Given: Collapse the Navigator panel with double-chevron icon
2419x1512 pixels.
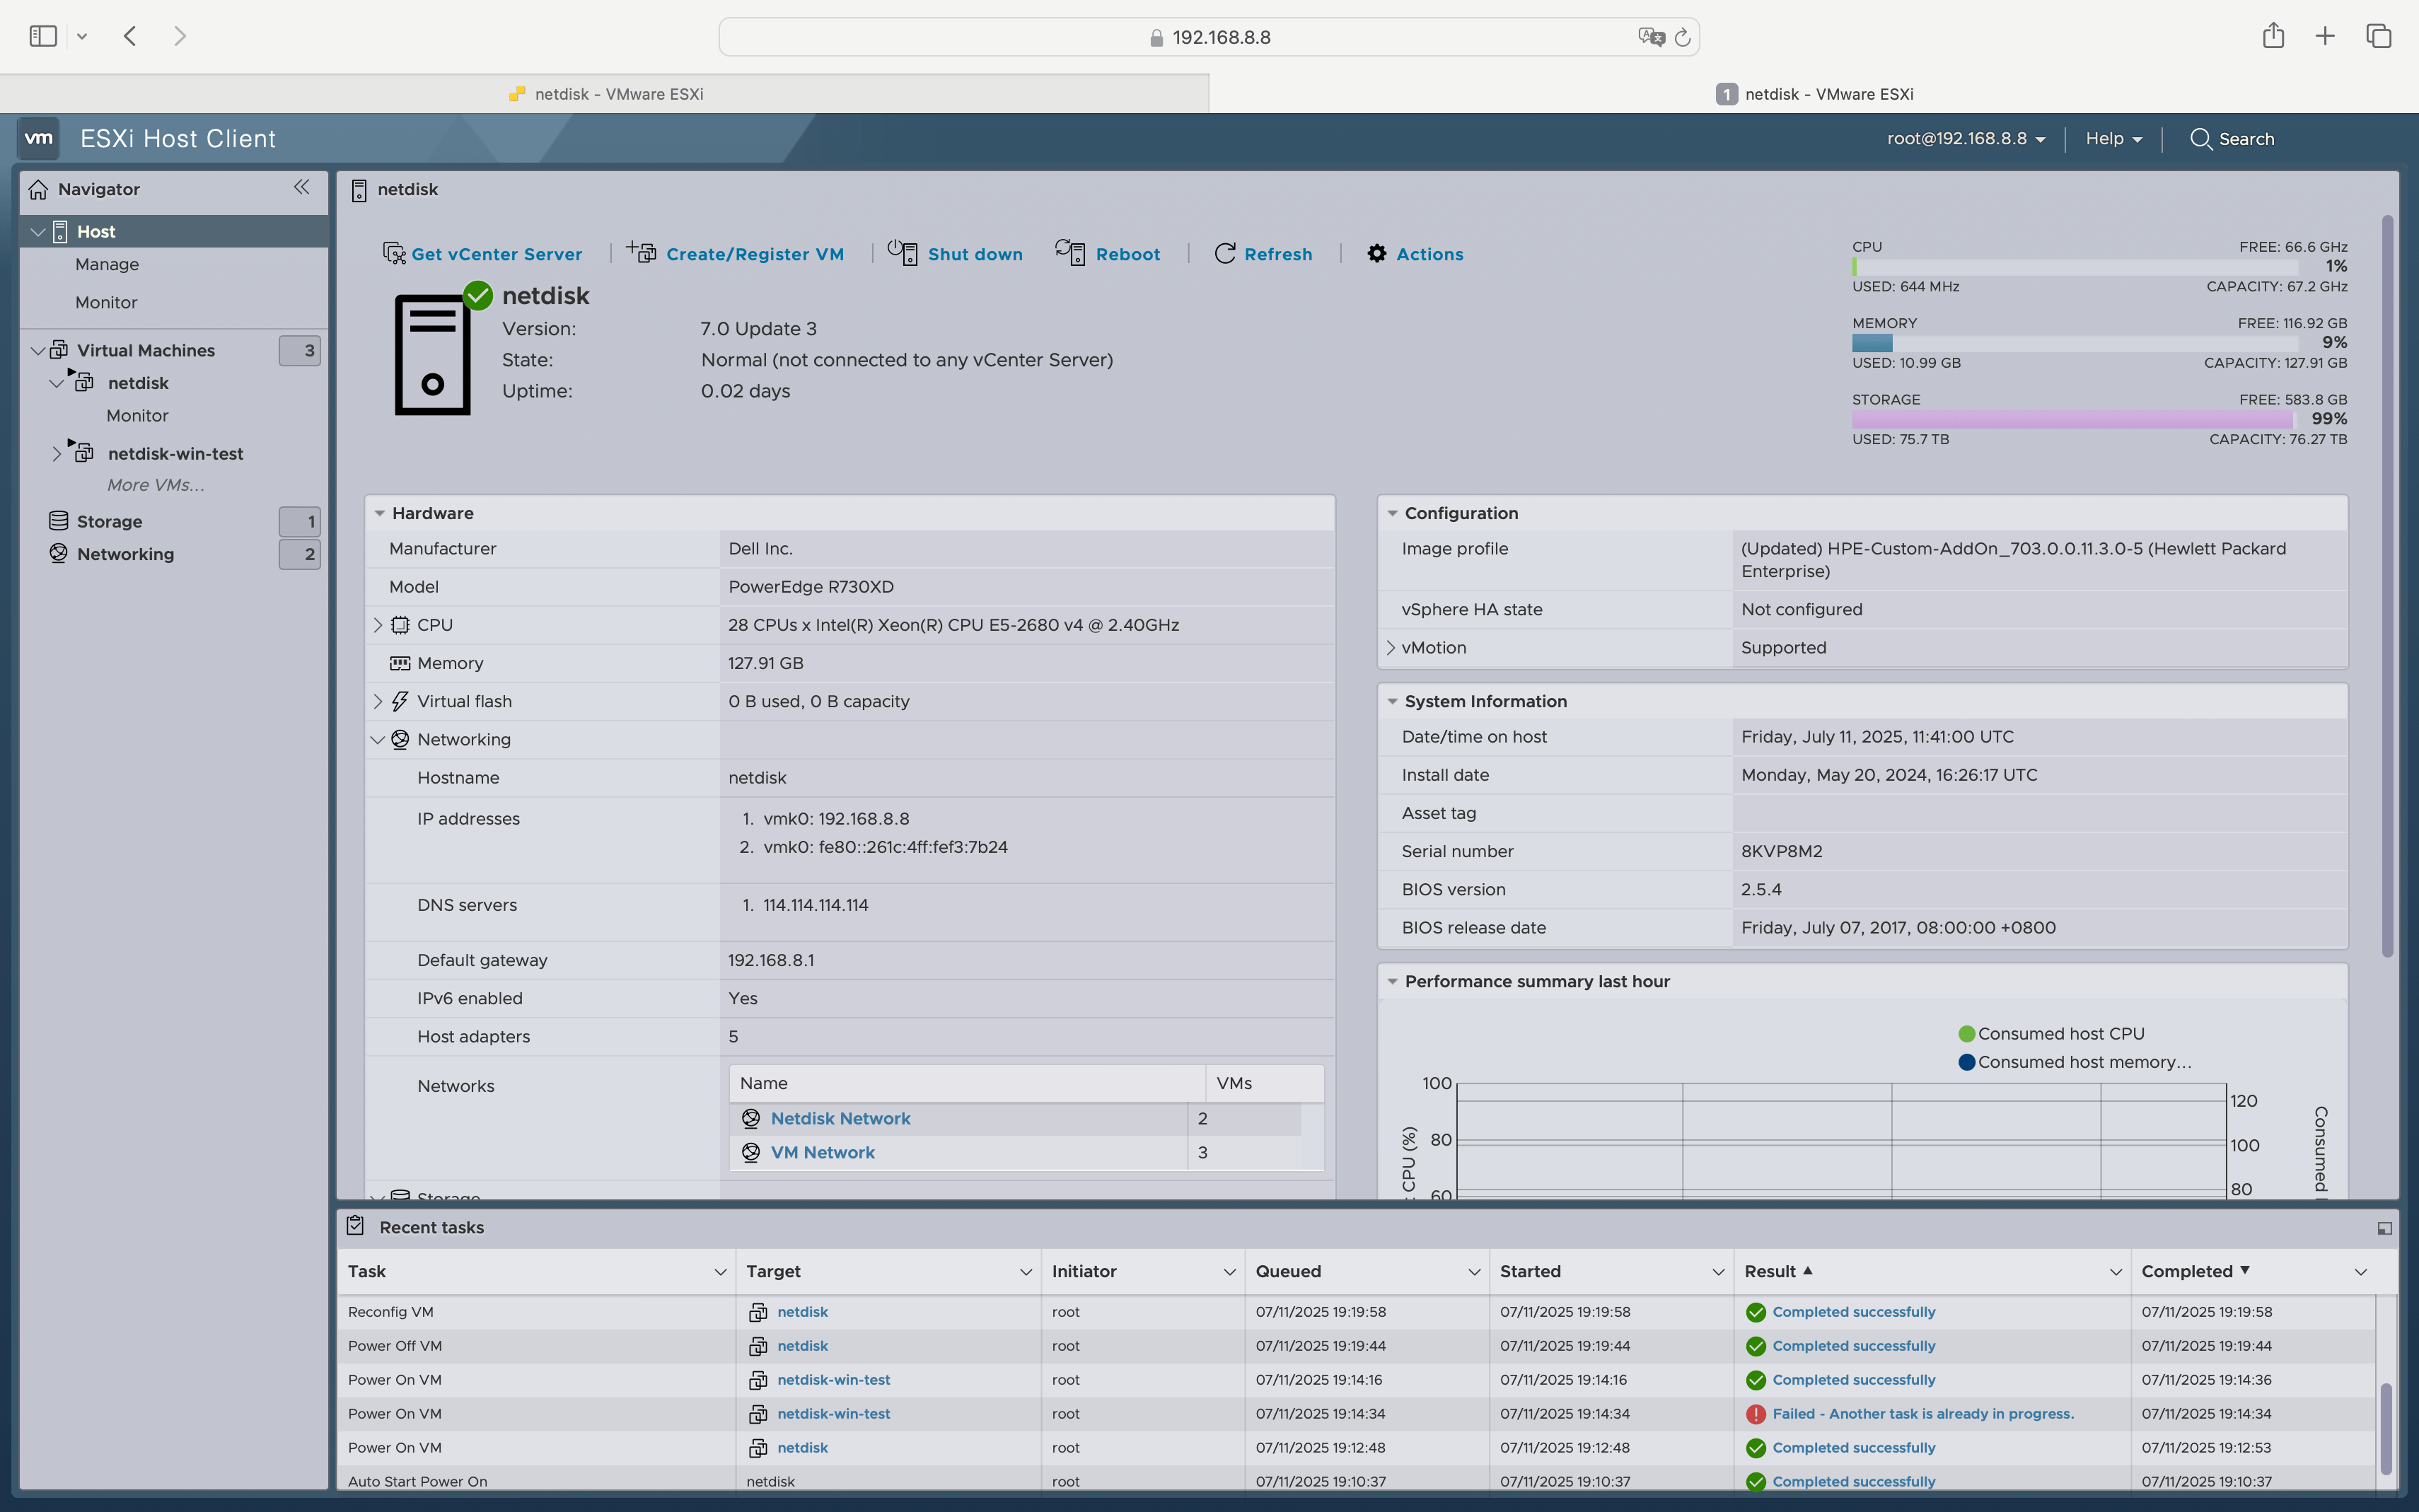Looking at the screenshot, I should 302,187.
